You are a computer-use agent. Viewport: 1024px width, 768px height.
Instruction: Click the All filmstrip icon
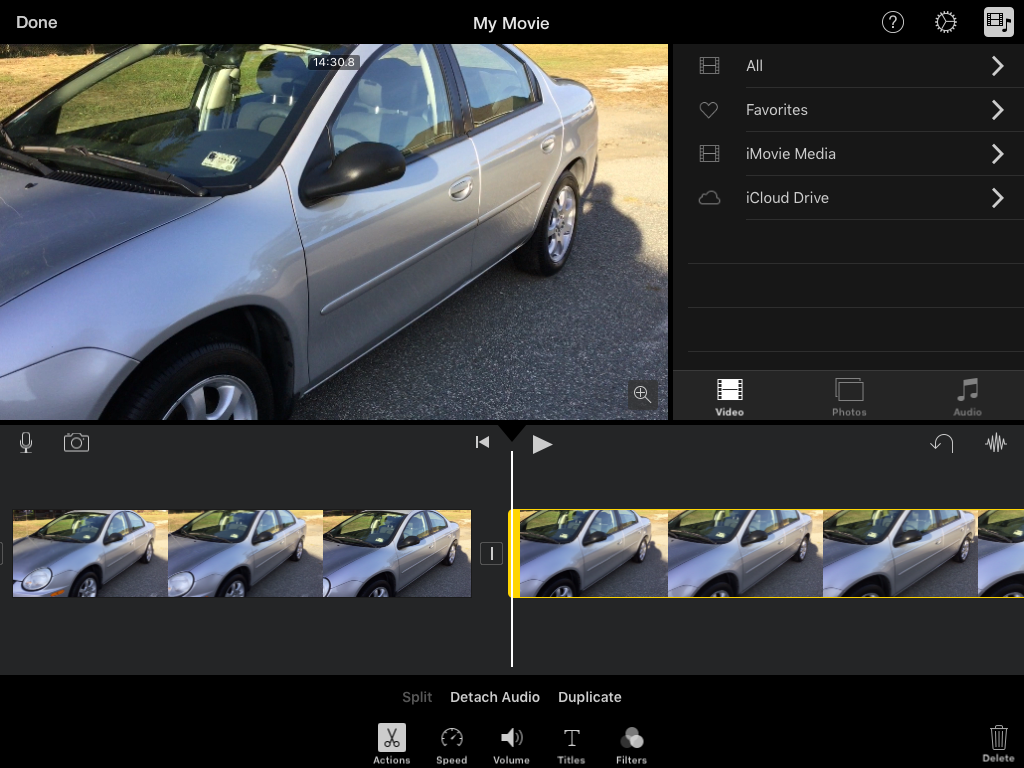(709, 65)
